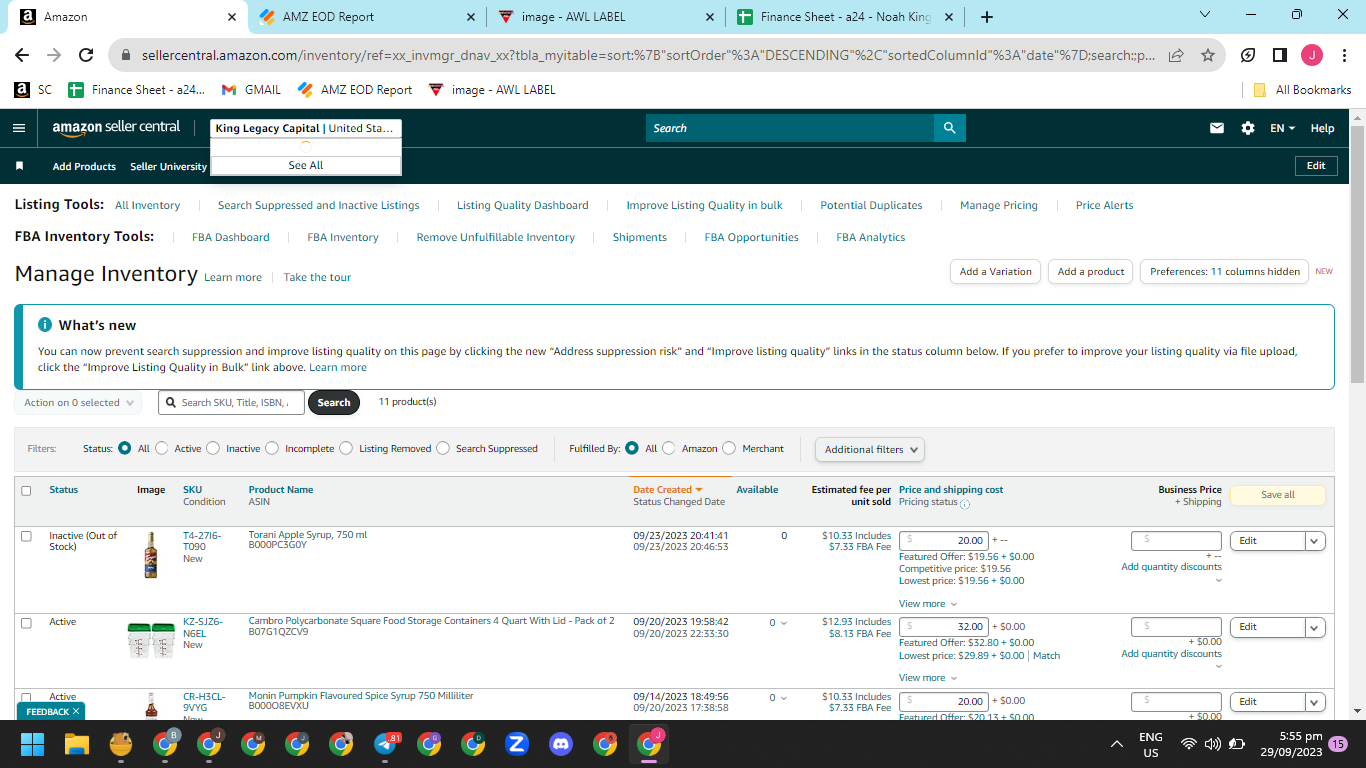Click the magnifier button beside the top Search bar
The image size is (1366, 768).
949,128
